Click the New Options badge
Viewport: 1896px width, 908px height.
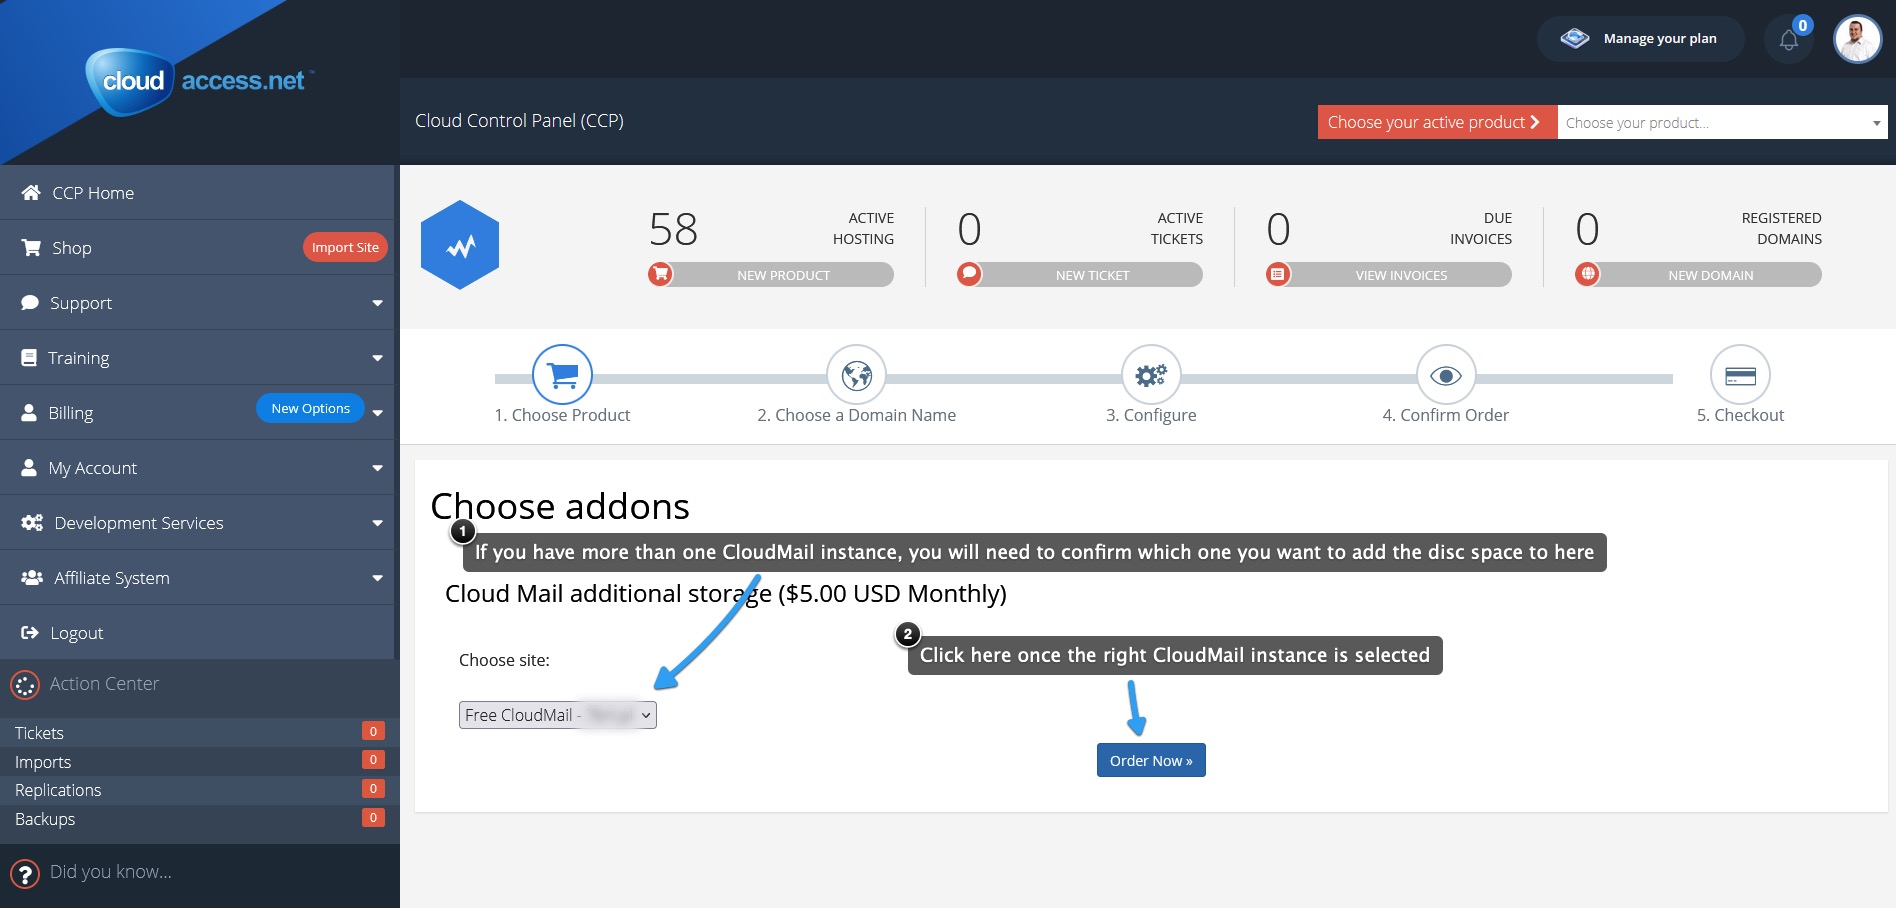(x=310, y=408)
